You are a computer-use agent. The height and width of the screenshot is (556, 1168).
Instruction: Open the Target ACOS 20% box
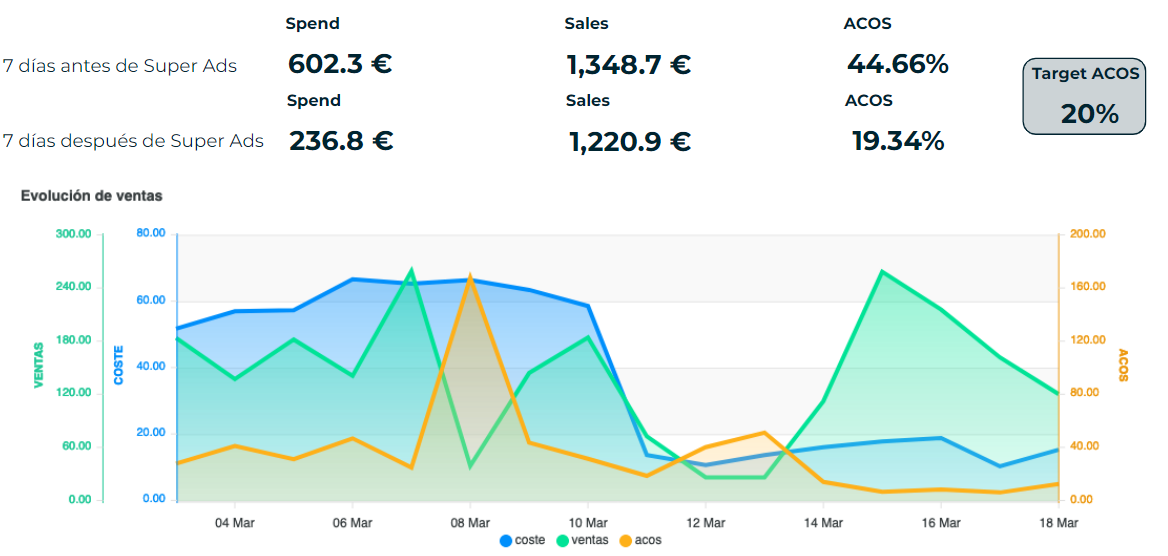click(1084, 96)
